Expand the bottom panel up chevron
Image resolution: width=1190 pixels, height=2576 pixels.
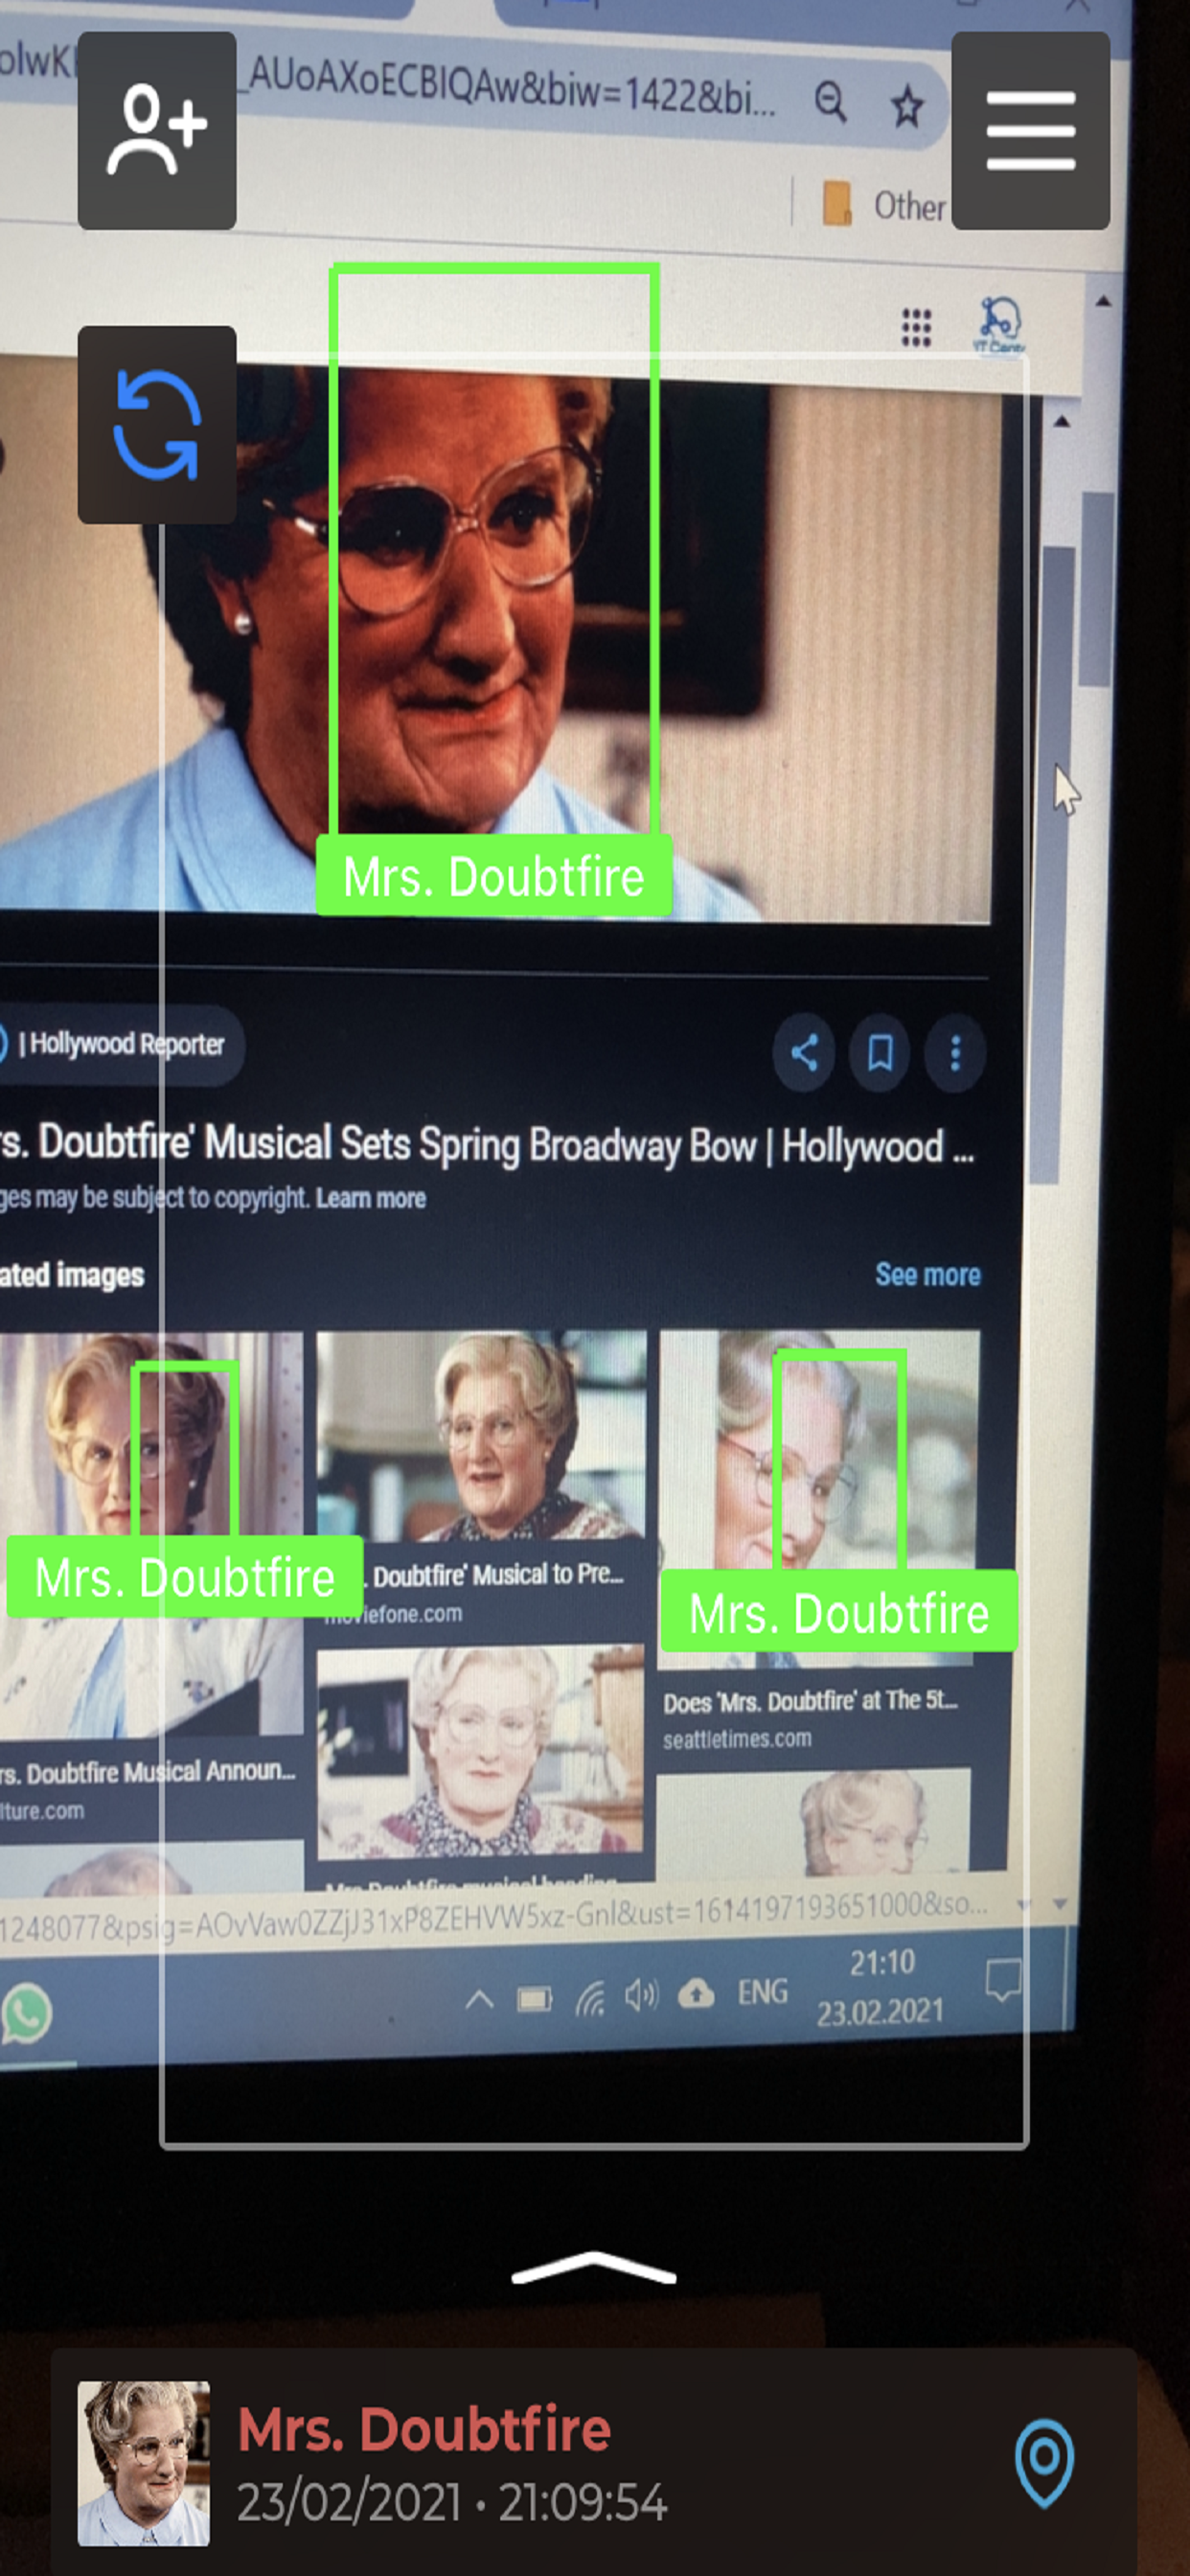tap(594, 2267)
